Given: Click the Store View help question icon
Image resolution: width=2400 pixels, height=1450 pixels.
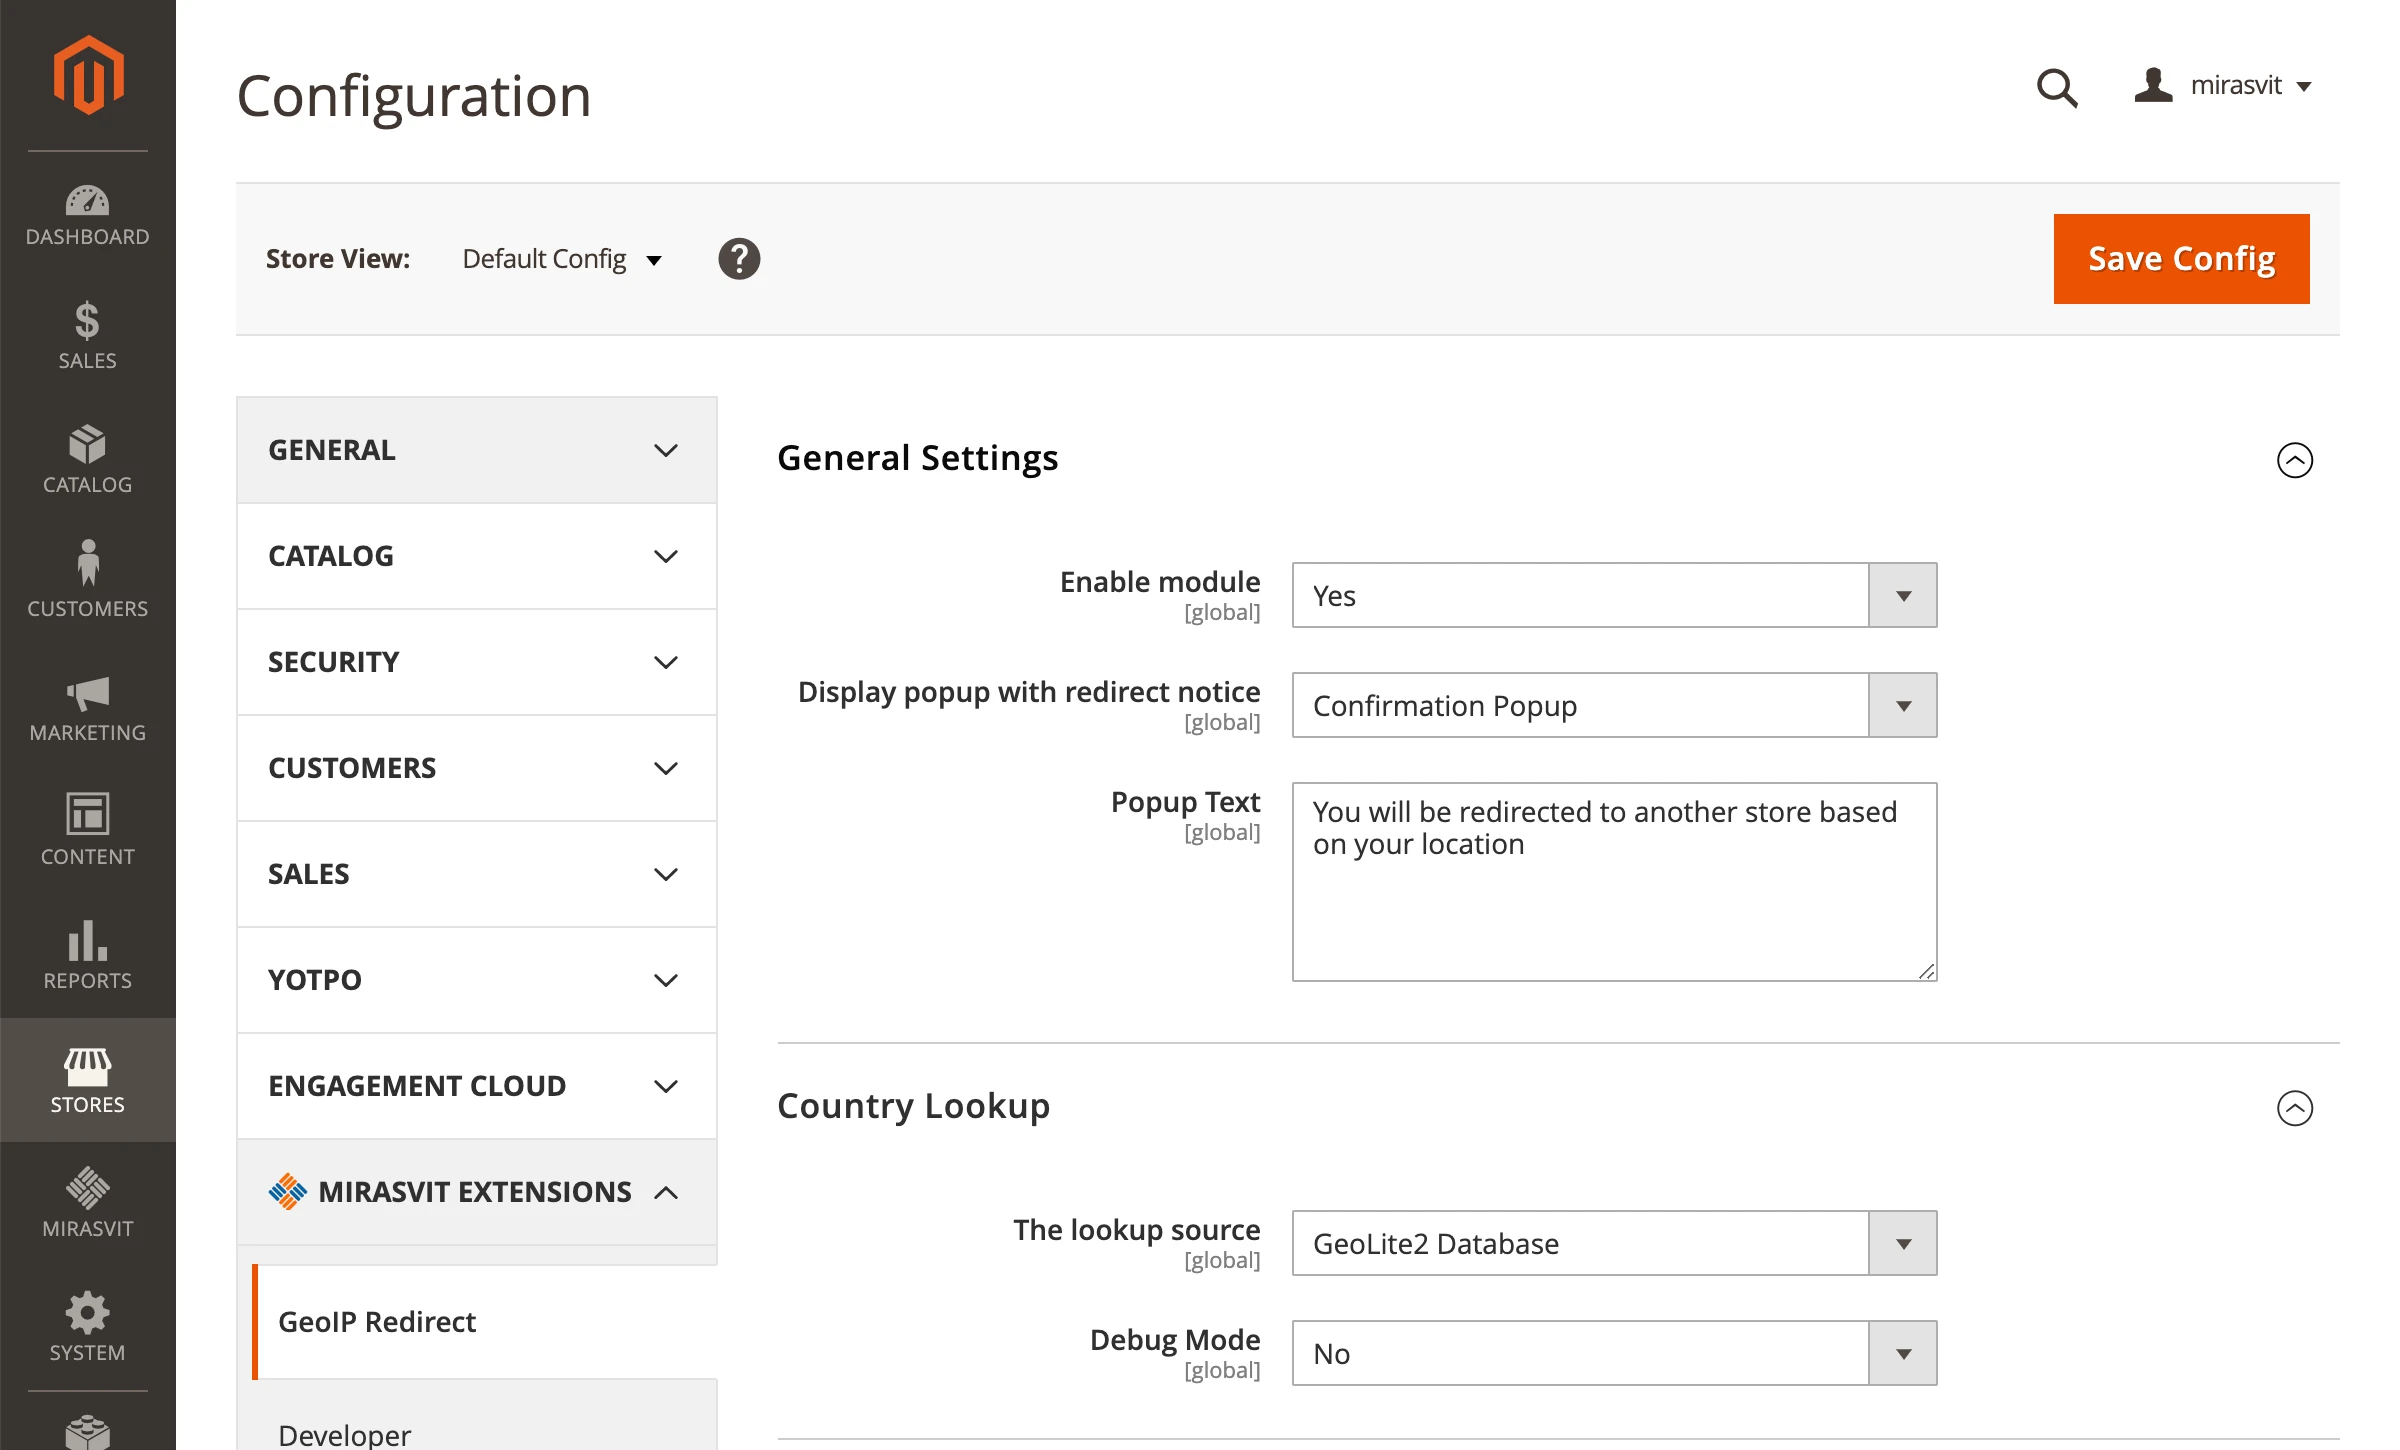Looking at the screenshot, I should (x=739, y=259).
